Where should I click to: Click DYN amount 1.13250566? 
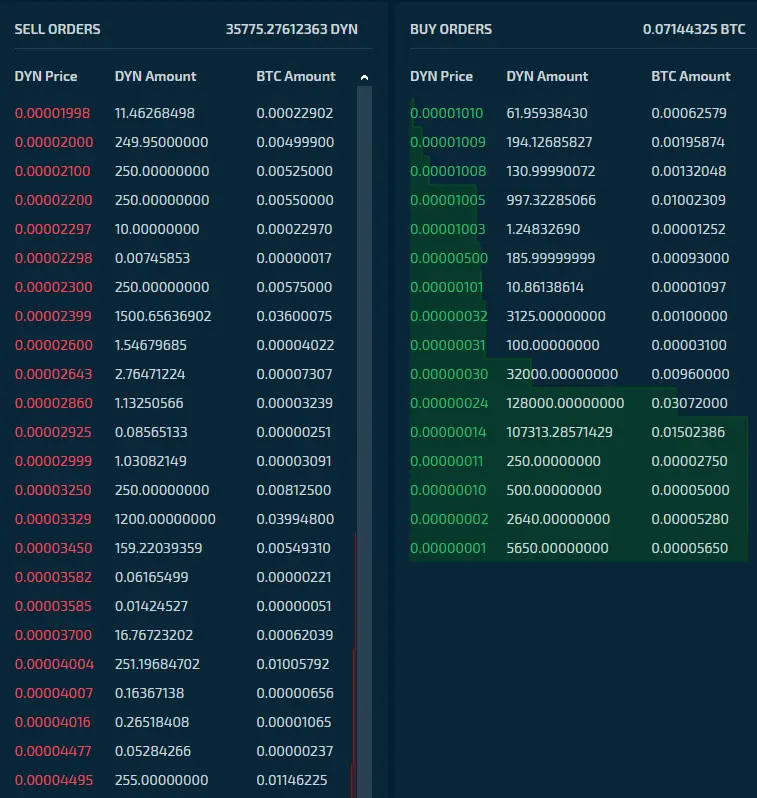pyautogui.click(x=149, y=403)
